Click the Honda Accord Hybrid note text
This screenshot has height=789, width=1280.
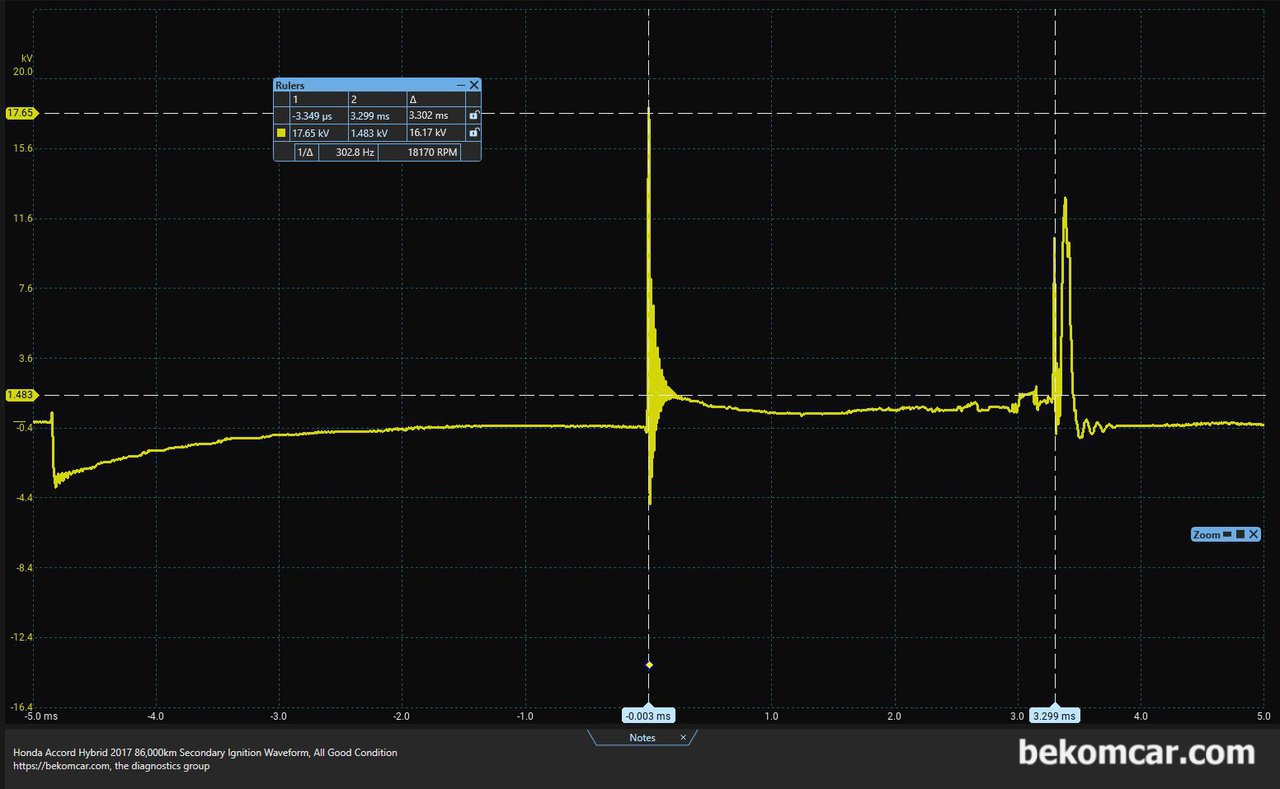click(205, 752)
